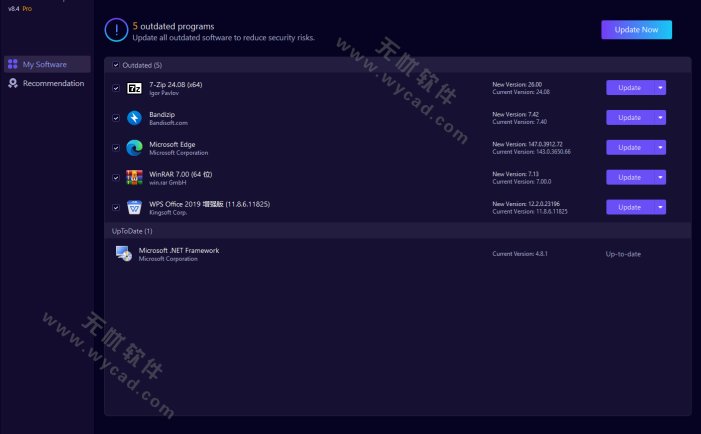The image size is (701, 434).
Task: Uncheck the 7-Zip 24.08 checkbox
Action: (116, 88)
